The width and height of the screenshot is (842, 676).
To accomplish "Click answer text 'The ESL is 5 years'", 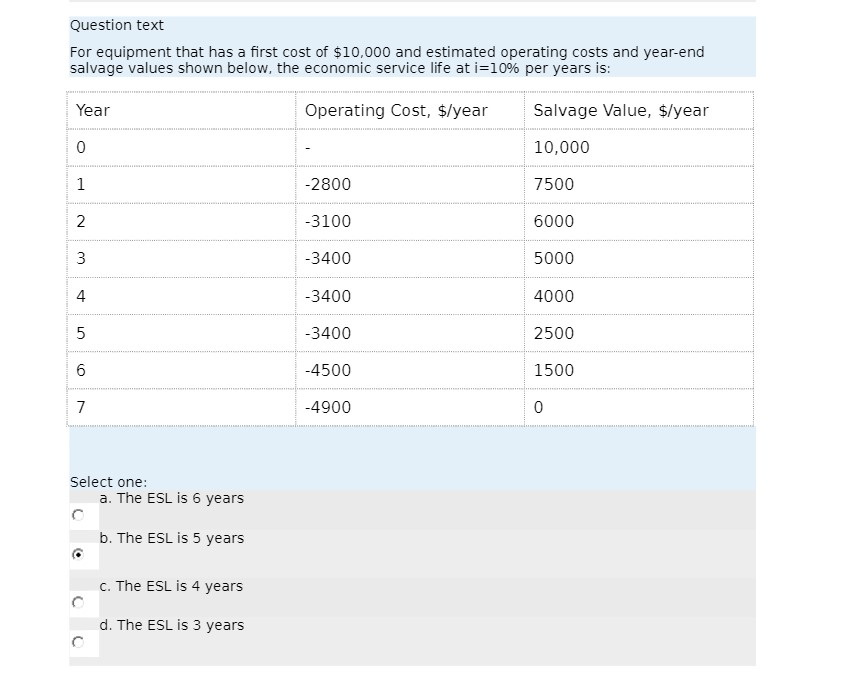I will click(172, 538).
